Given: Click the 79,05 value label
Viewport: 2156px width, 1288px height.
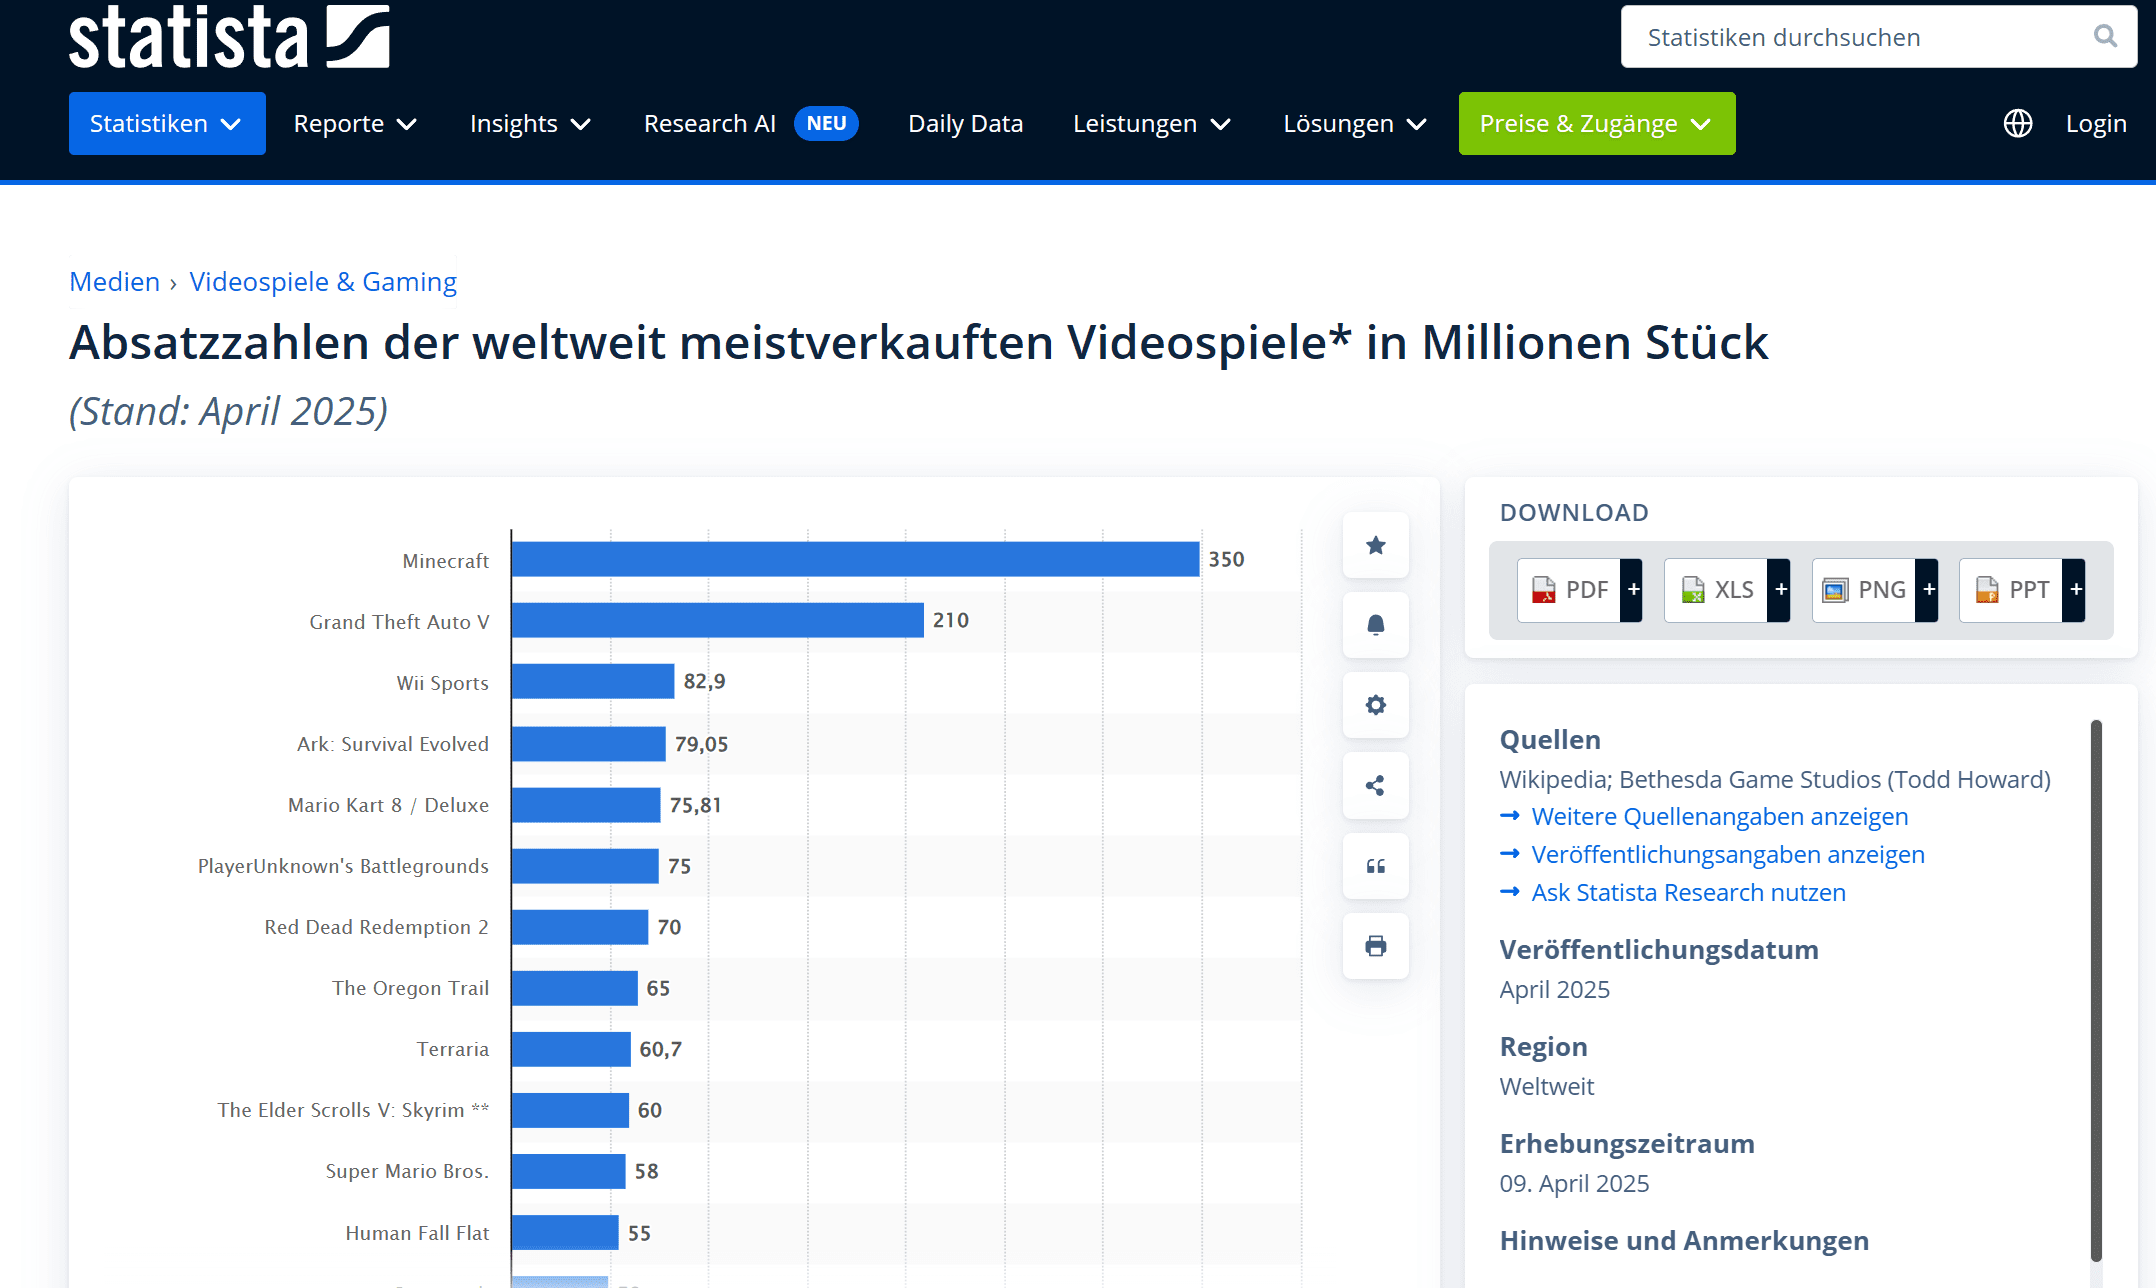Looking at the screenshot, I should pos(701,744).
